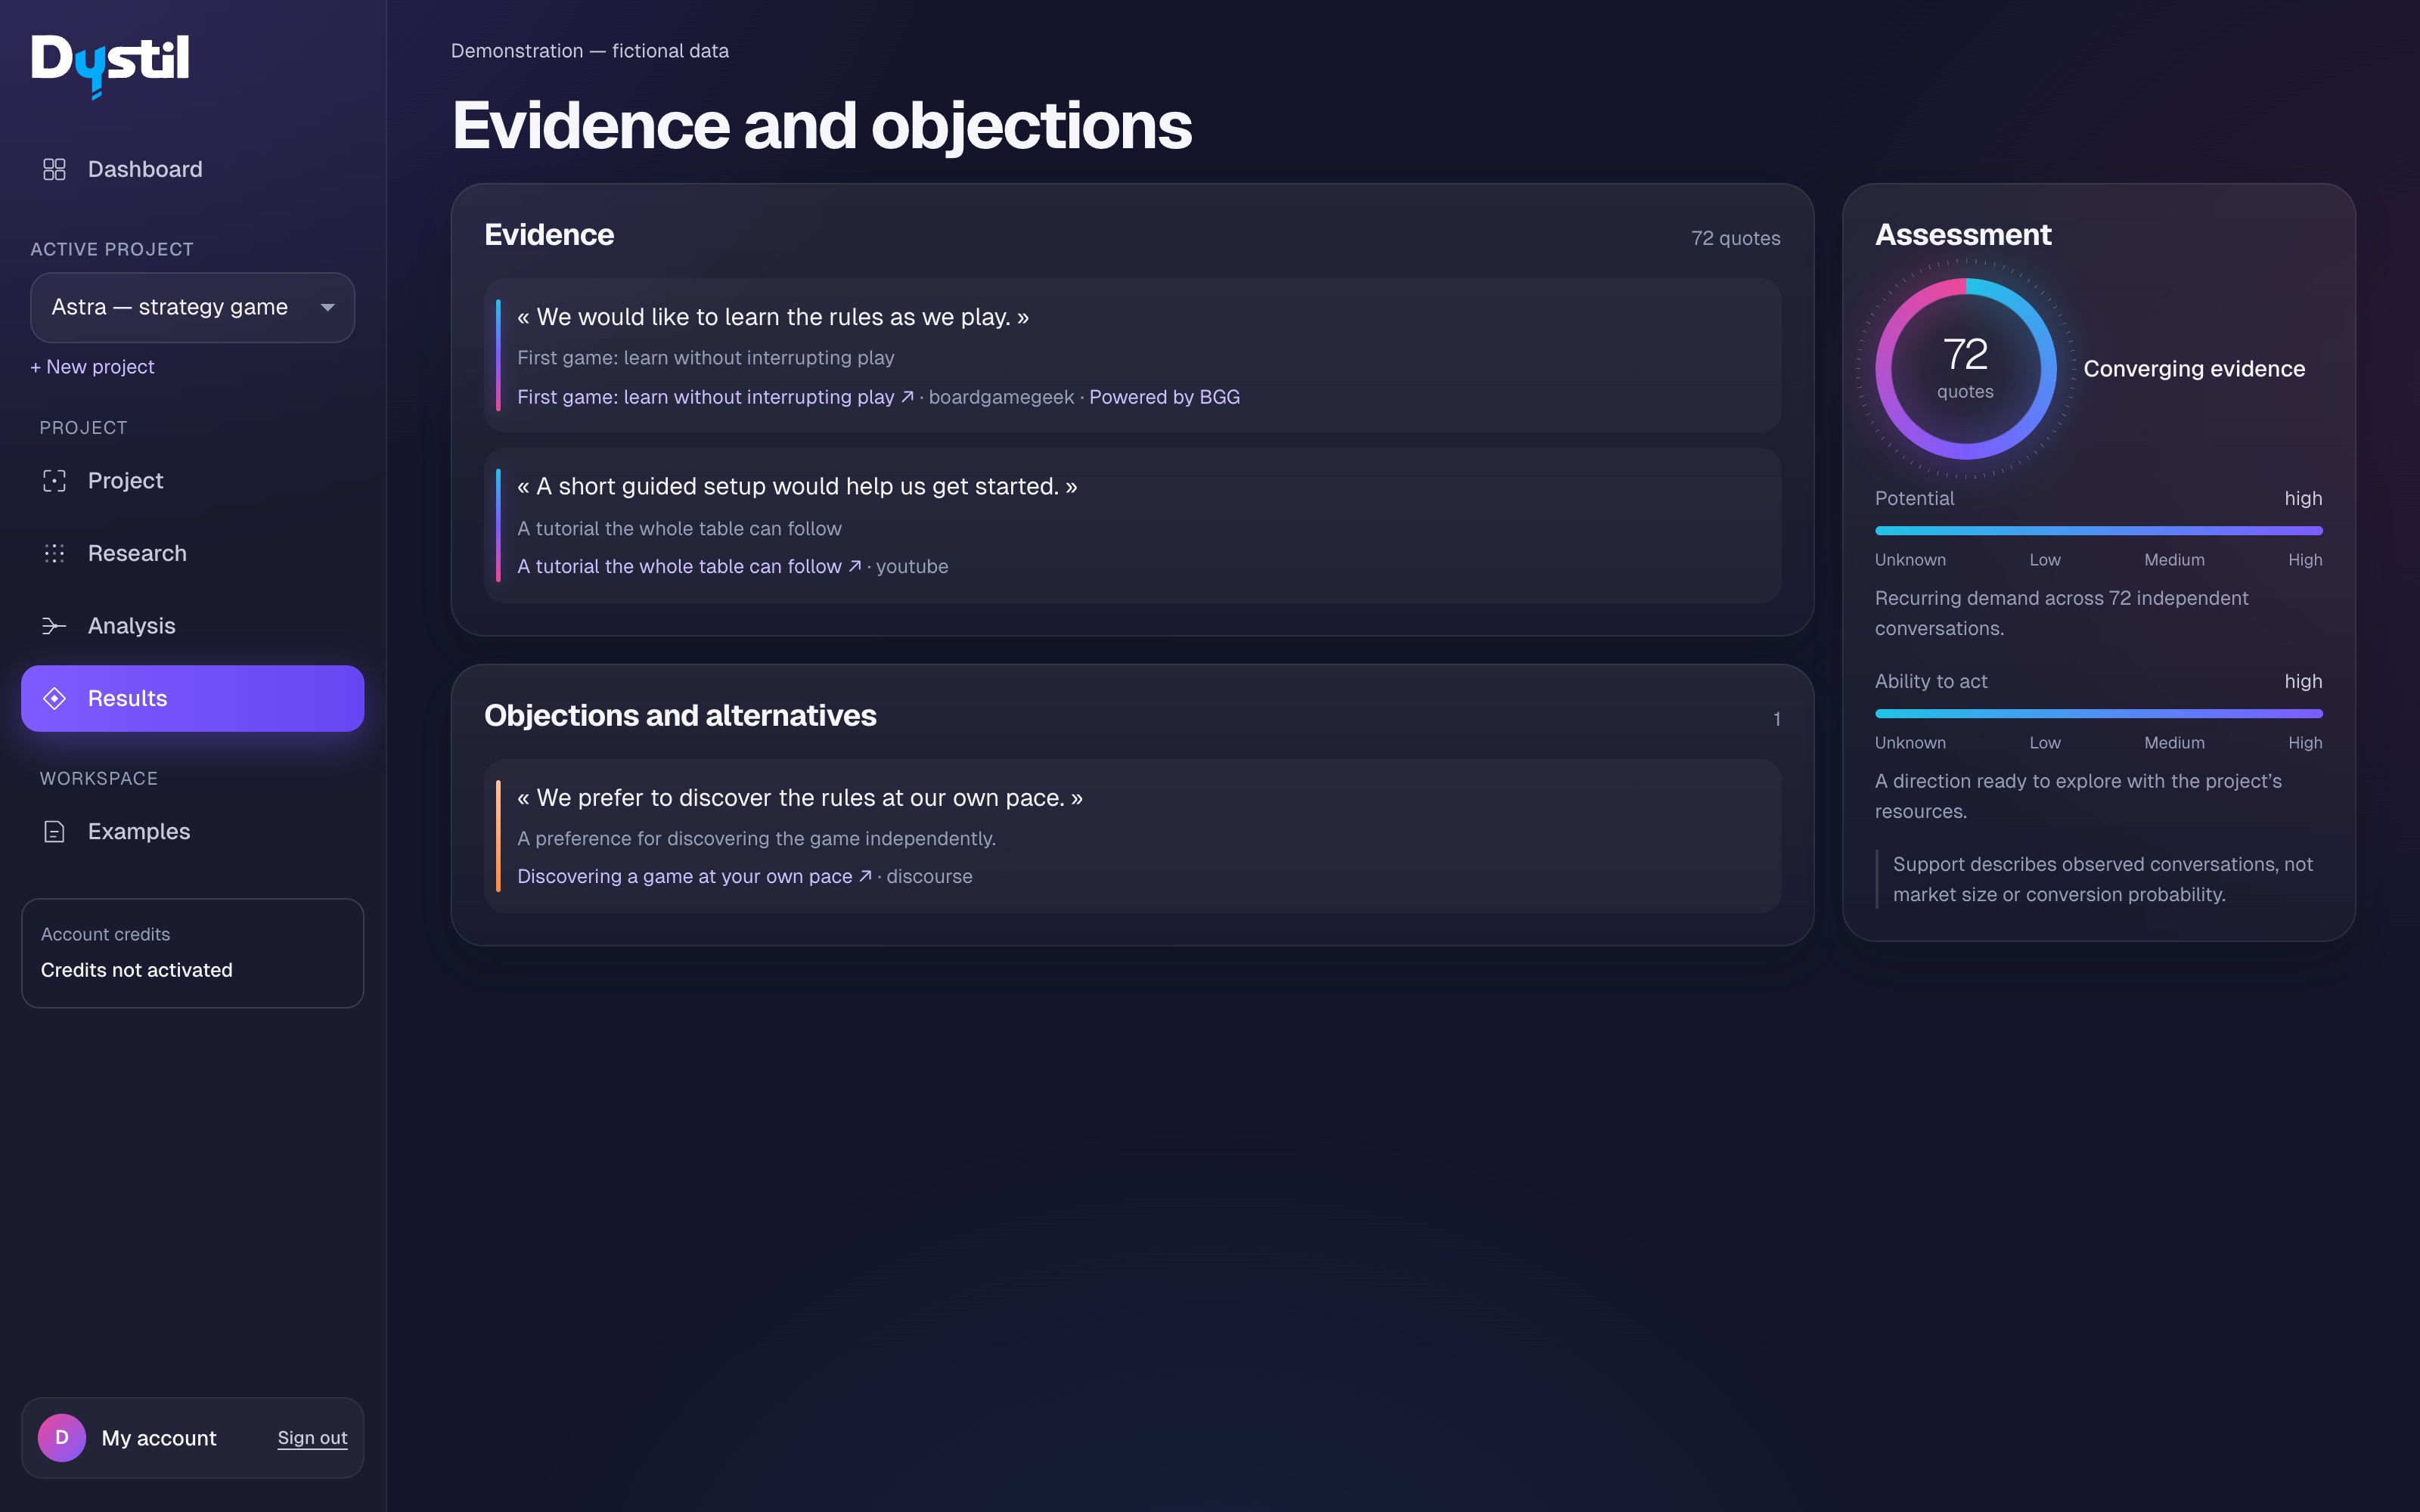Open the Analysis page

(192, 626)
